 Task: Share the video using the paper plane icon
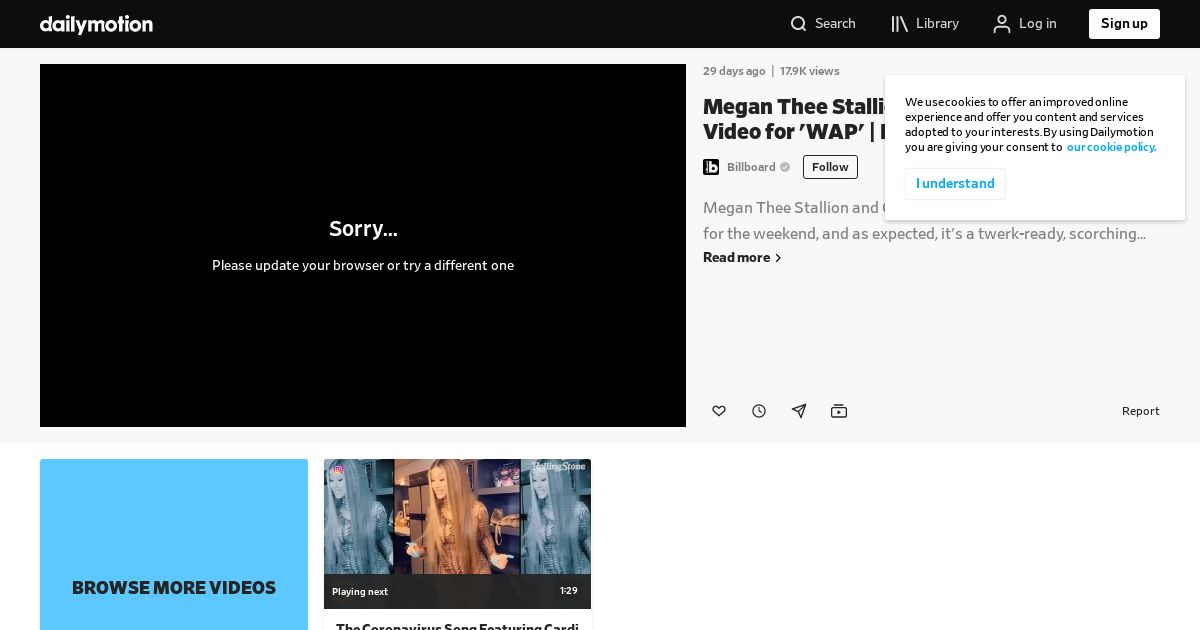pos(799,411)
